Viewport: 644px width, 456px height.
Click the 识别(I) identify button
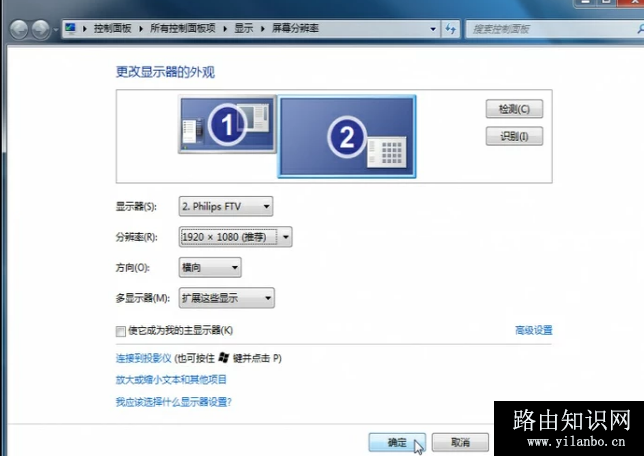click(x=514, y=136)
